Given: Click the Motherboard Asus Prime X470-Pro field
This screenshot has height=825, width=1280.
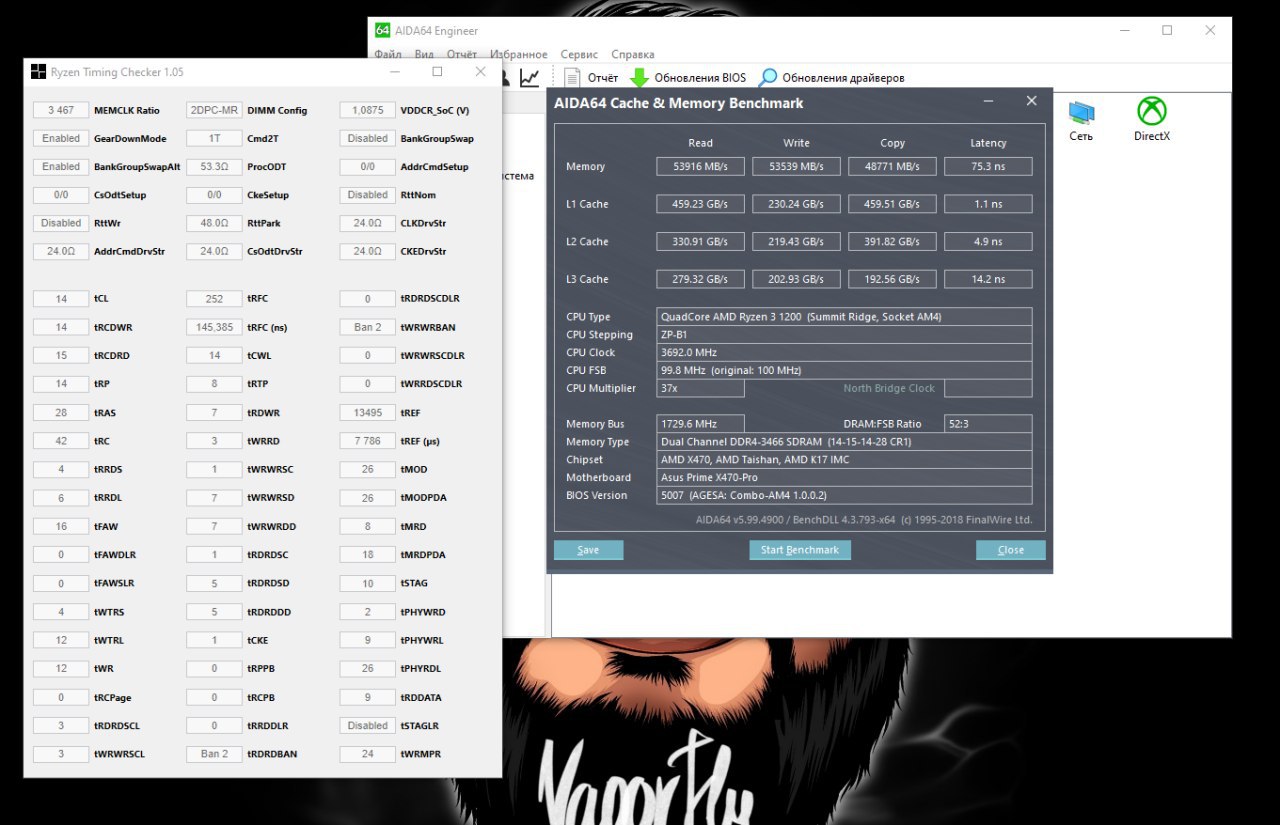Looking at the screenshot, I should click(x=844, y=477).
